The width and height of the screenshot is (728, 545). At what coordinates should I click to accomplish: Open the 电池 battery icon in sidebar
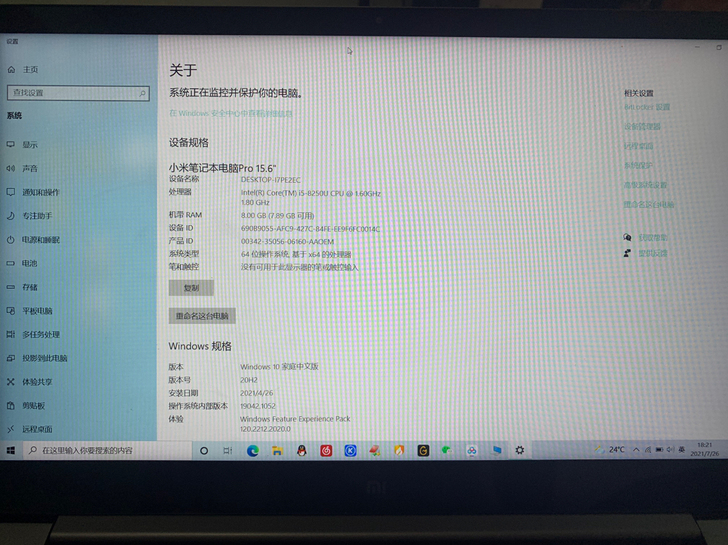[x=11, y=263]
